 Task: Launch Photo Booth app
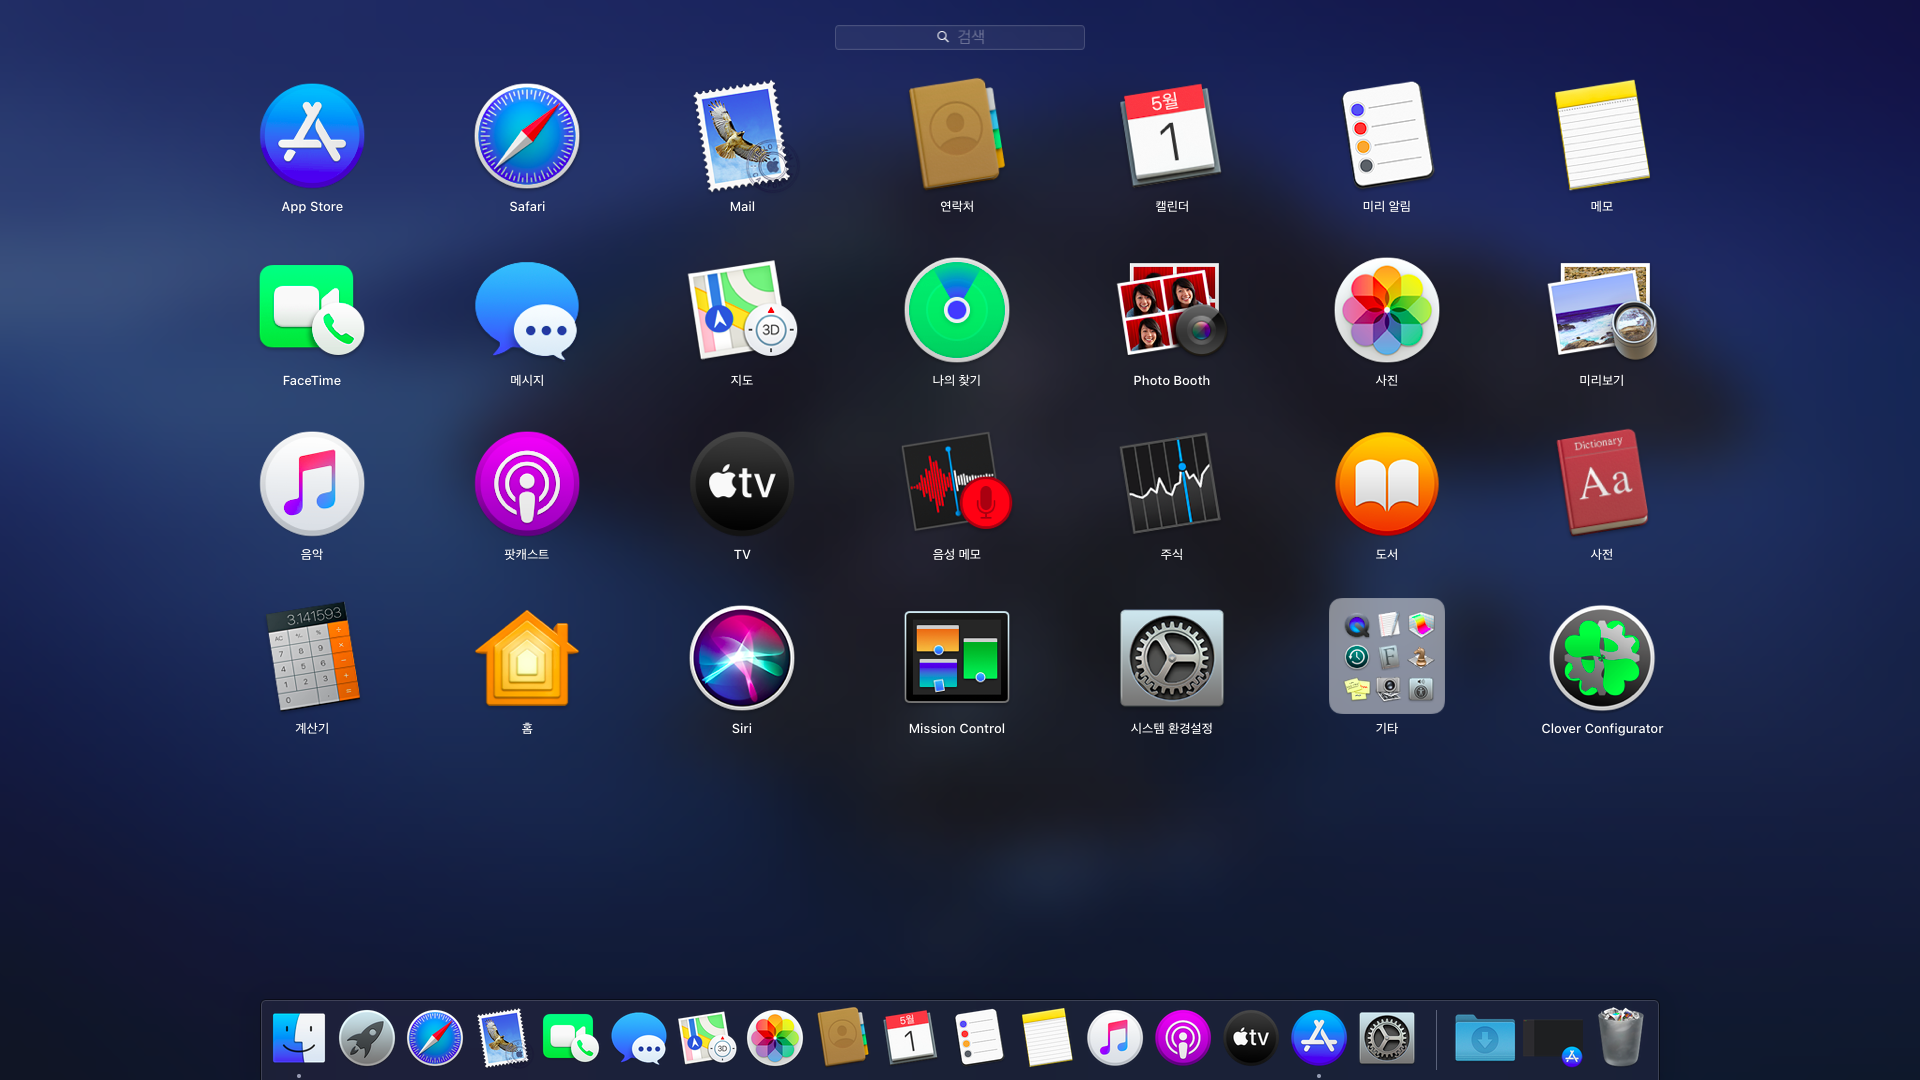(x=1171, y=310)
